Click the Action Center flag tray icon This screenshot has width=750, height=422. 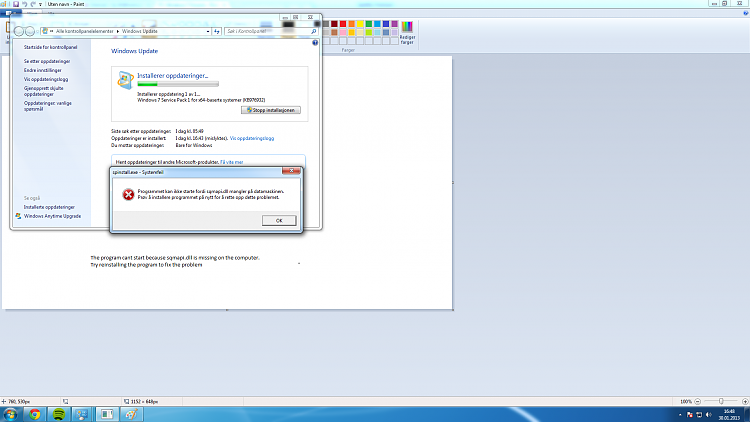point(690,415)
